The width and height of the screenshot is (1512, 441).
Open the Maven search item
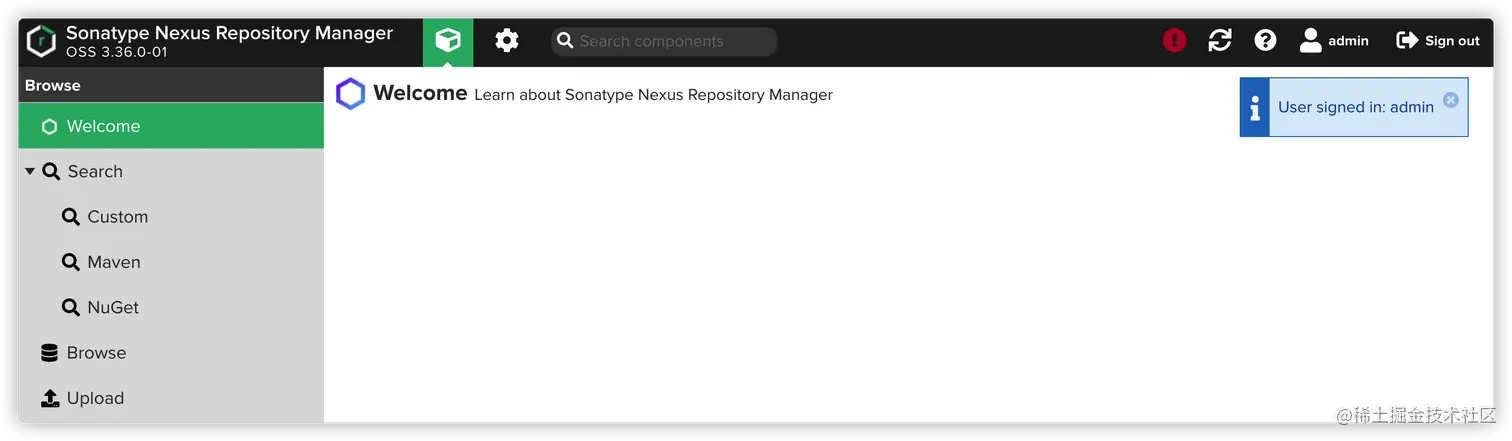[x=113, y=262]
